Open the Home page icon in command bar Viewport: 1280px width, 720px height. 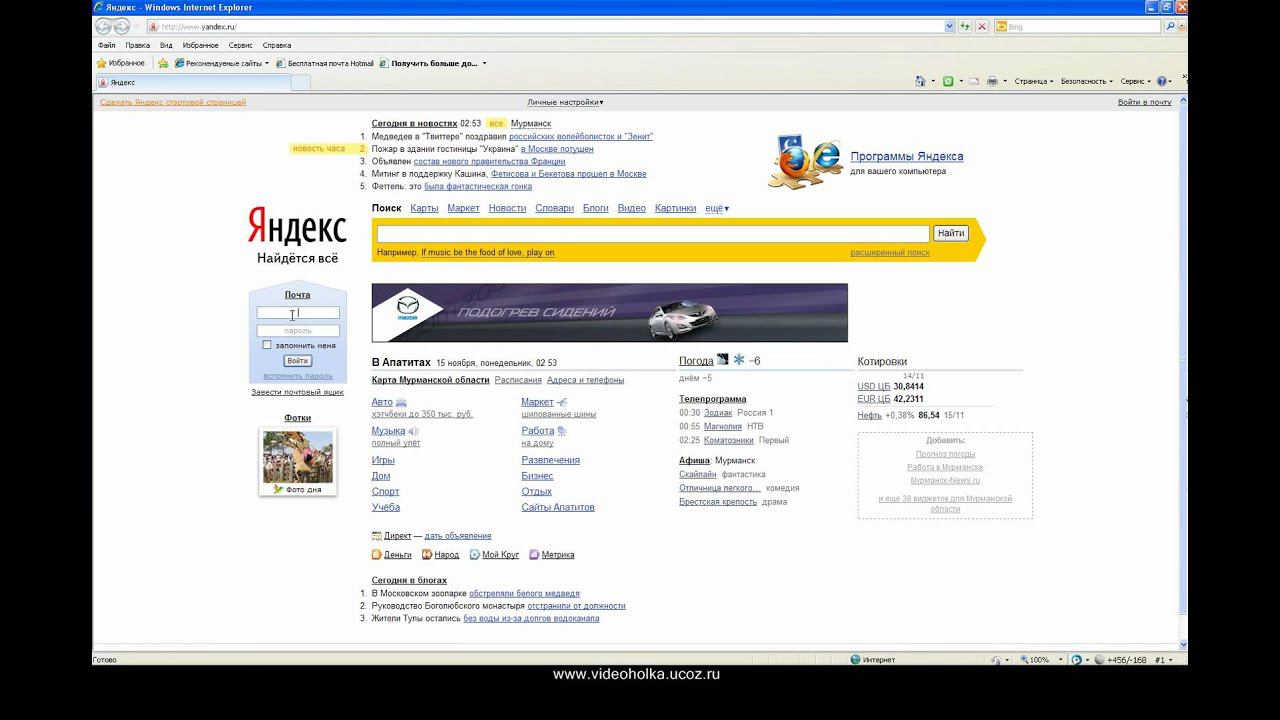[x=920, y=81]
